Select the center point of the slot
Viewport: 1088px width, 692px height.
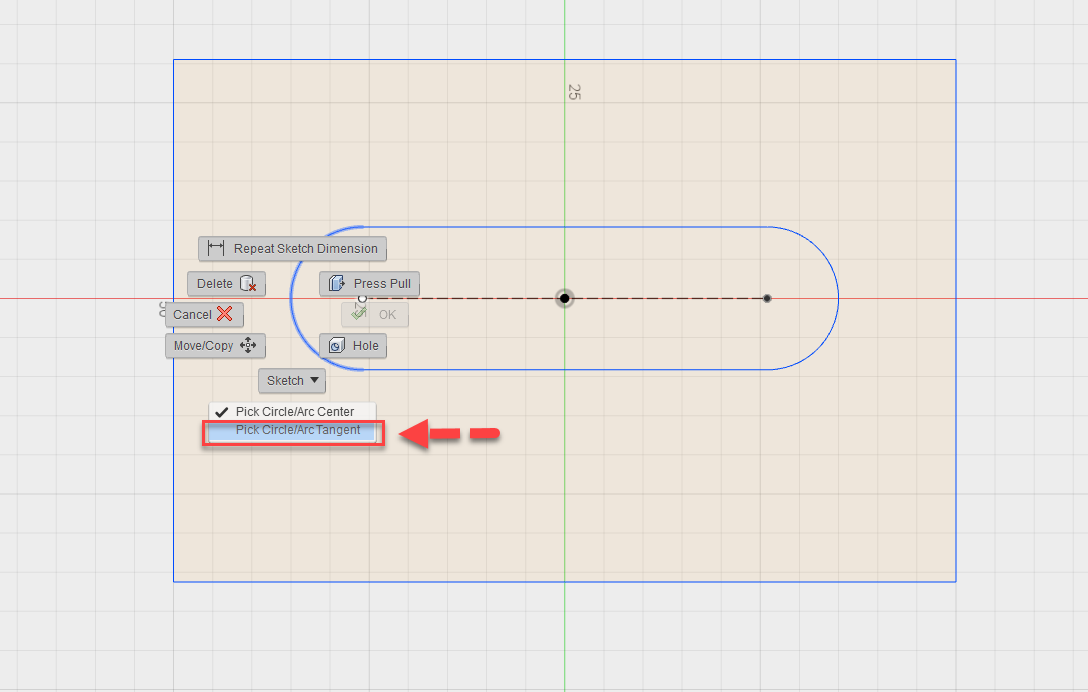[x=565, y=298]
